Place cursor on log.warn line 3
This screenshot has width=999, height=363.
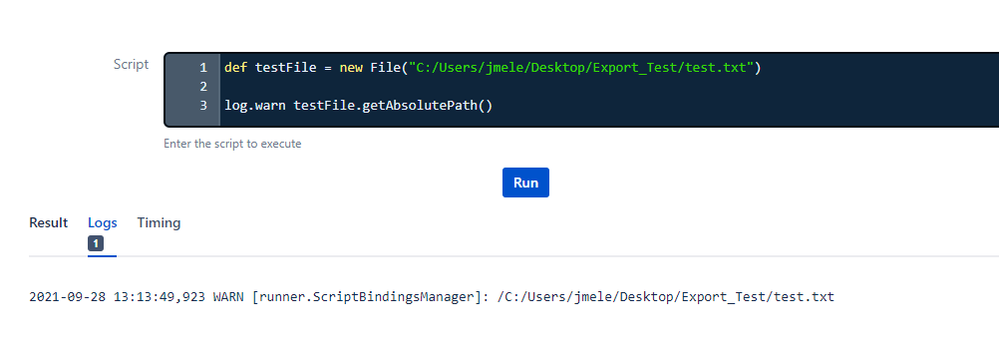[x=358, y=106]
